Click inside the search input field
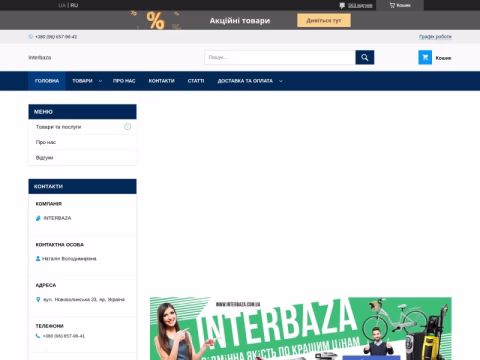Image resolution: width=480 pixels, height=360 pixels. coord(280,57)
